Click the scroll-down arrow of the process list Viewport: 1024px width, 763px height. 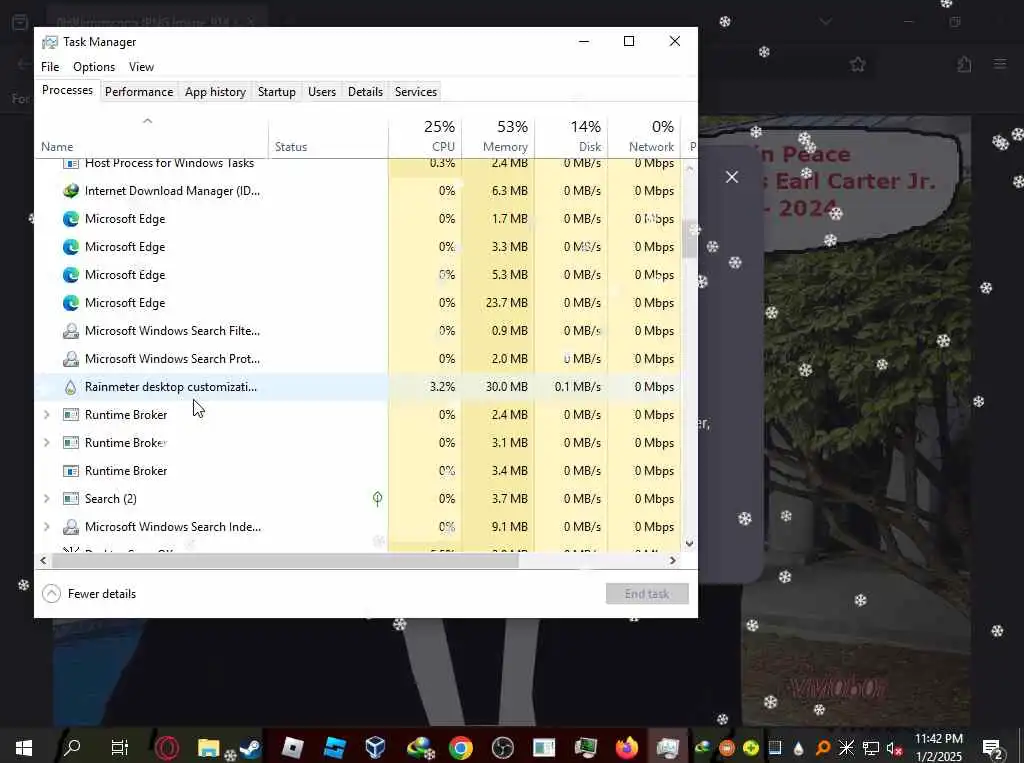[690, 544]
